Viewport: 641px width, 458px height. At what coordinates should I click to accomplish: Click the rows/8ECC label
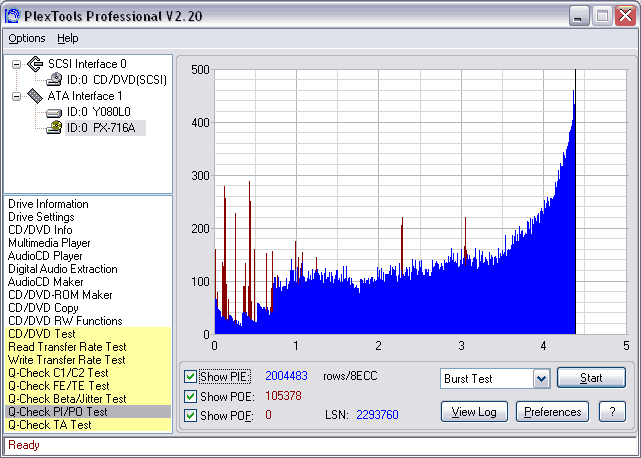350,376
